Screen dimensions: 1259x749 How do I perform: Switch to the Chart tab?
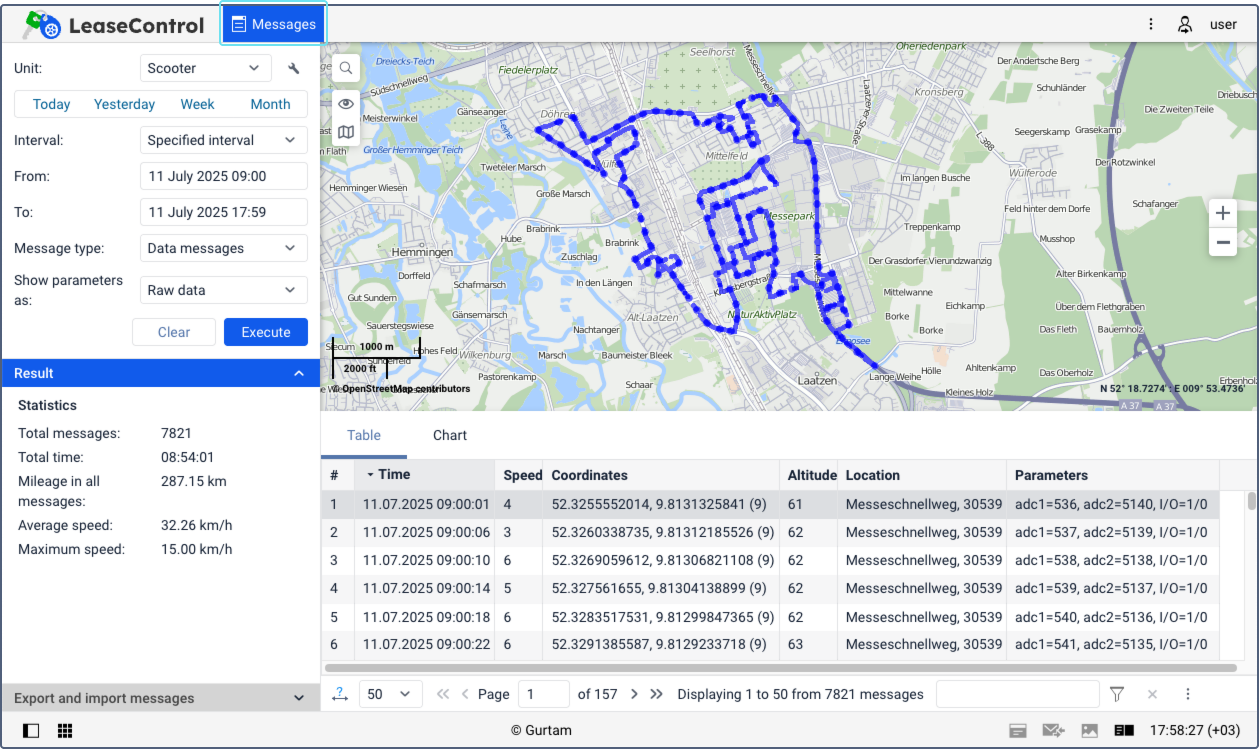(x=450, y=435)
